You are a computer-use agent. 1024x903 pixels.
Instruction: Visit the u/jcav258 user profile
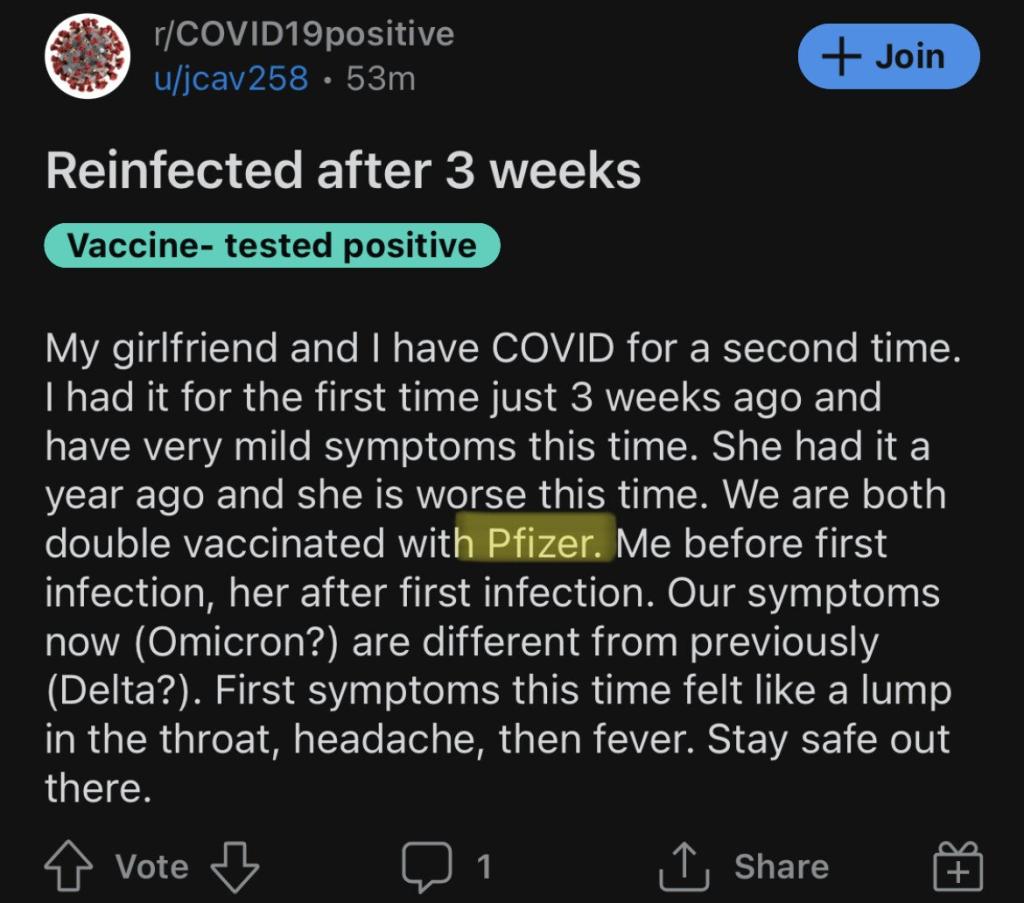[231, 78]
